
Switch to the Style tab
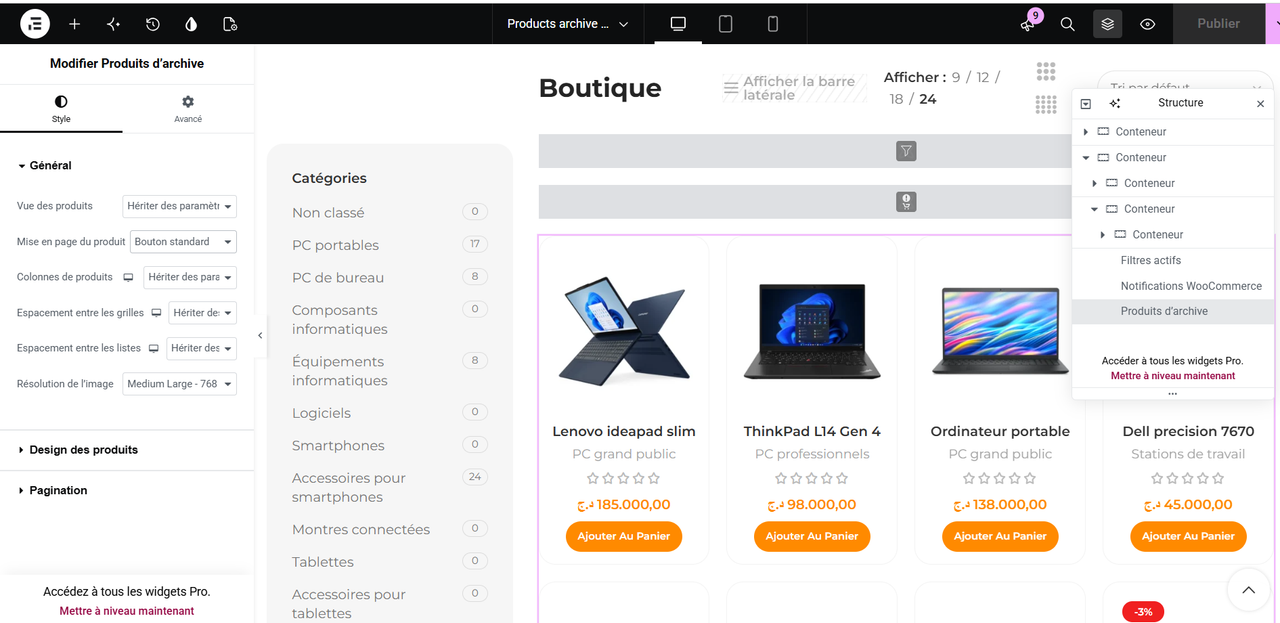point(61,109)
